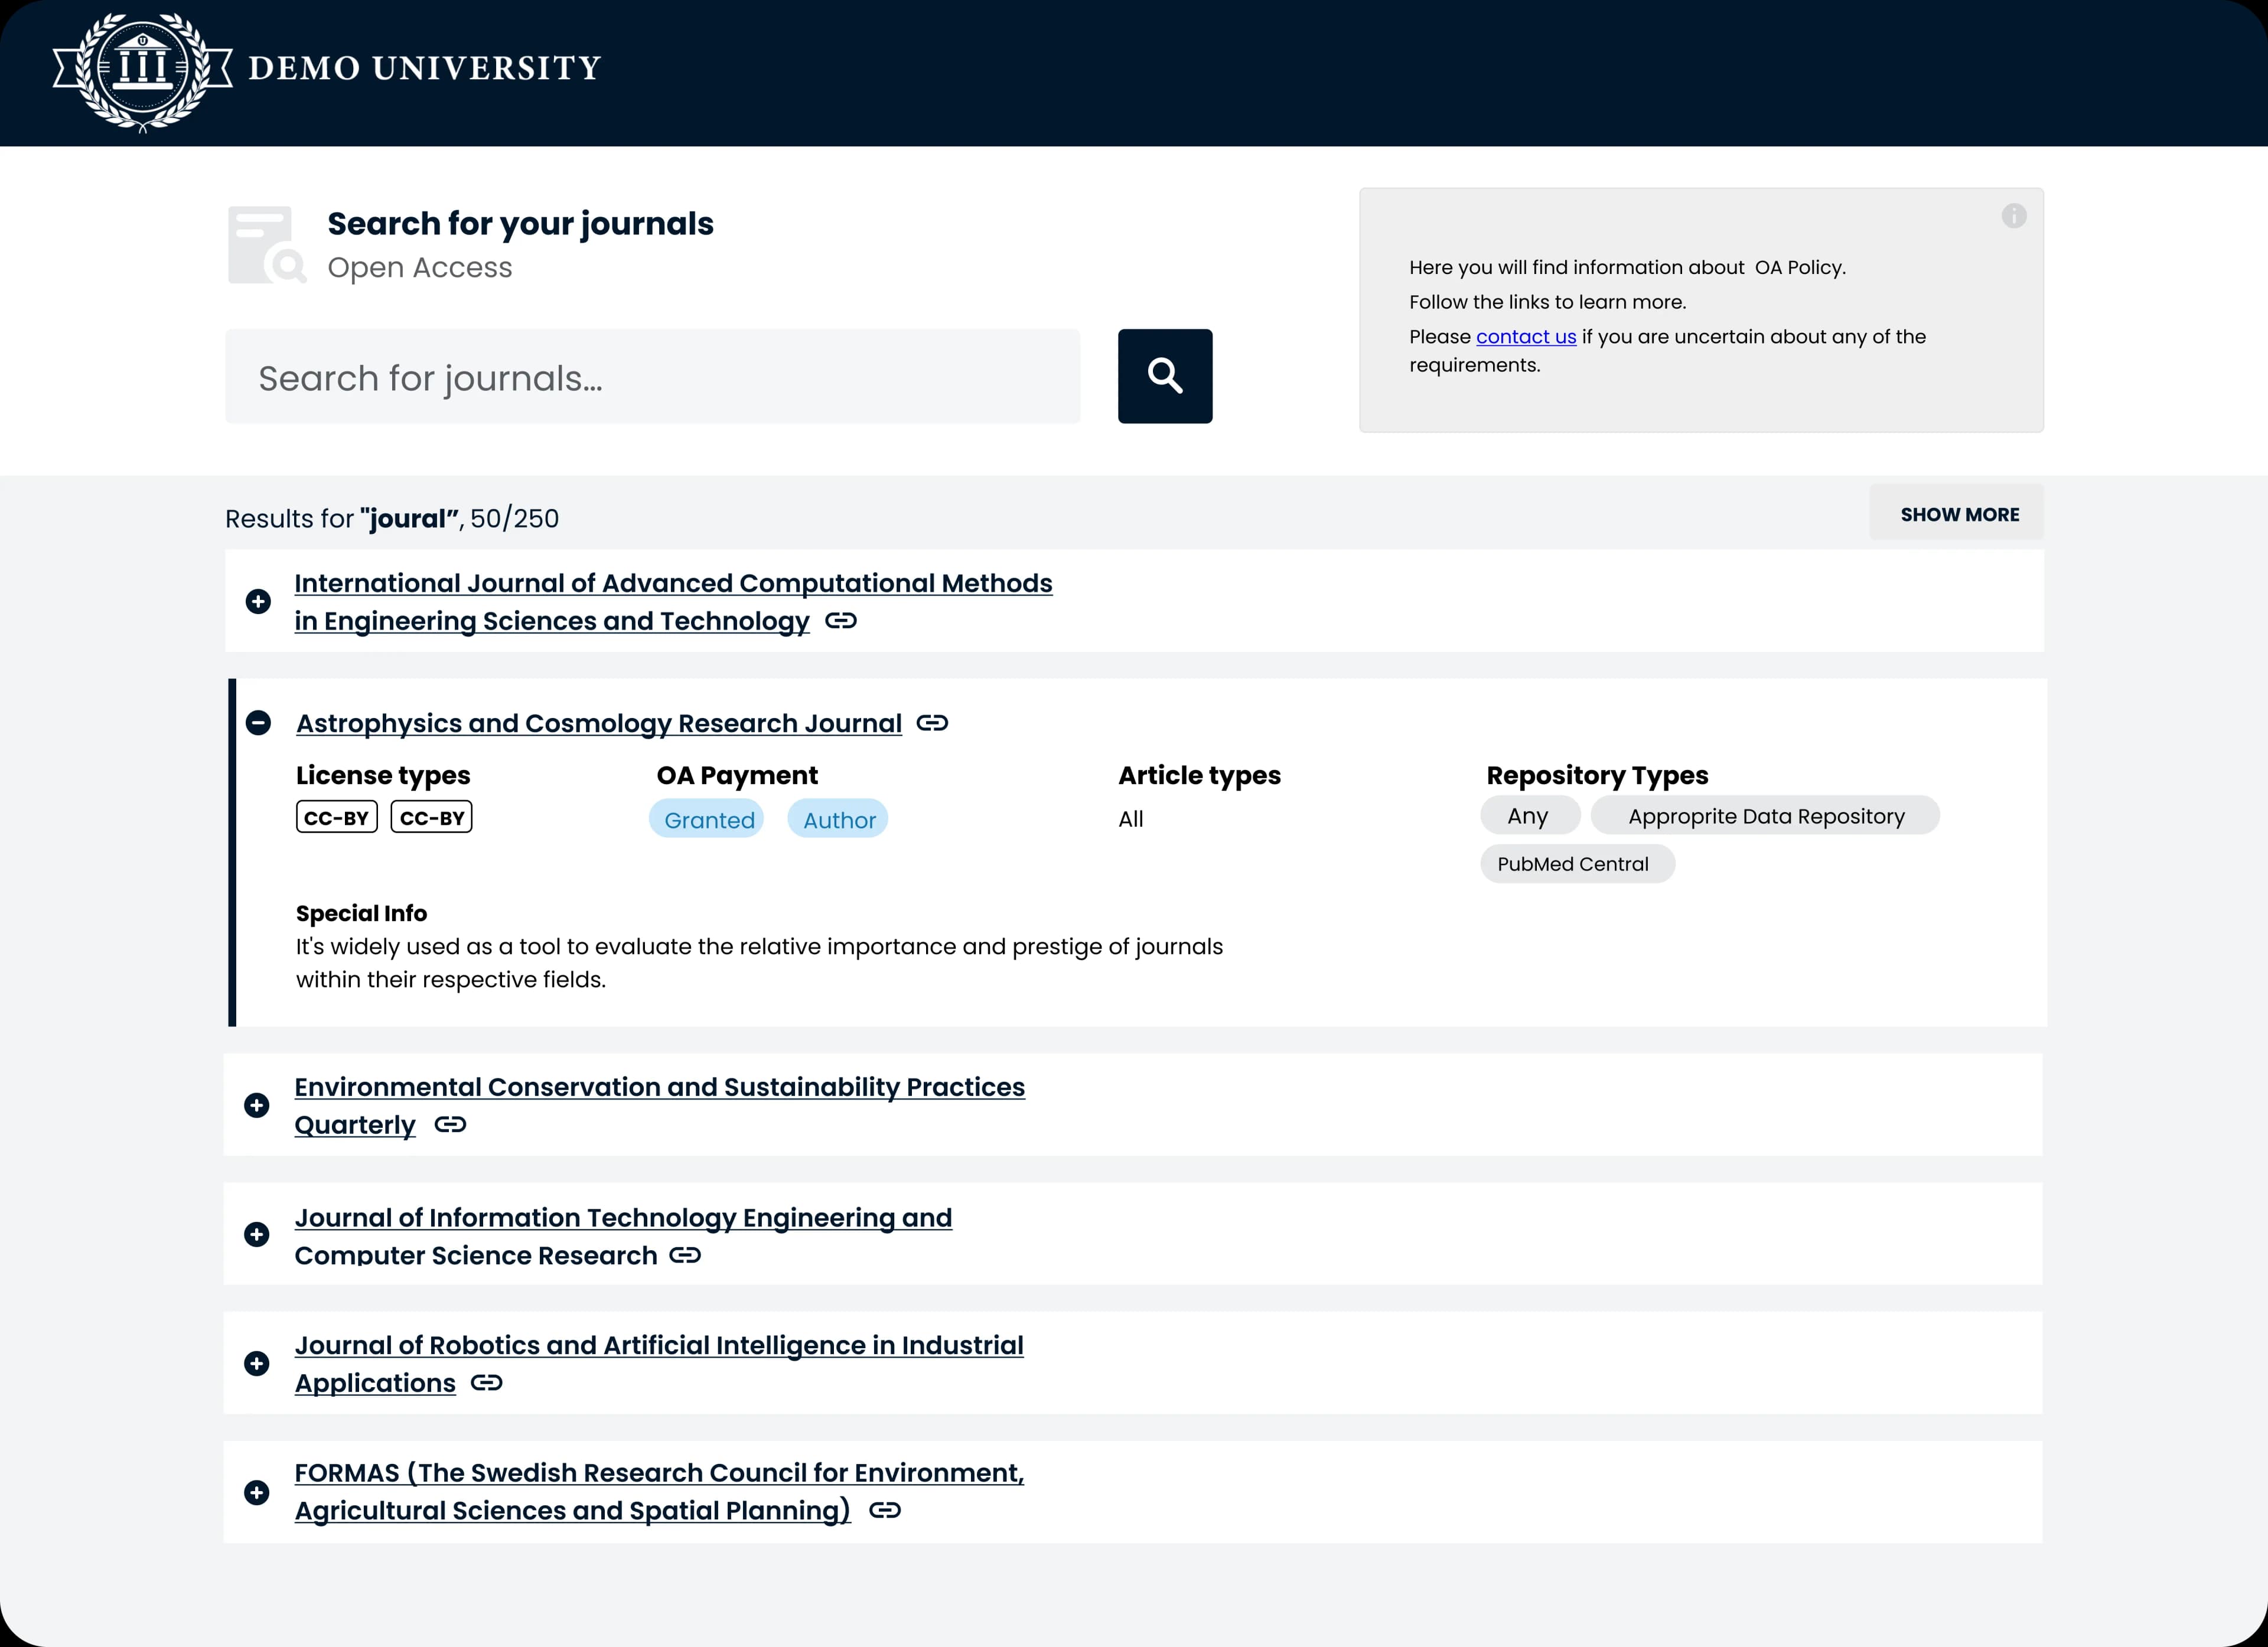Open Environmental Conservation and Sustainability Practices Quarterly link
The width and height of the screenshot is (2268, 1647).
659,1105
